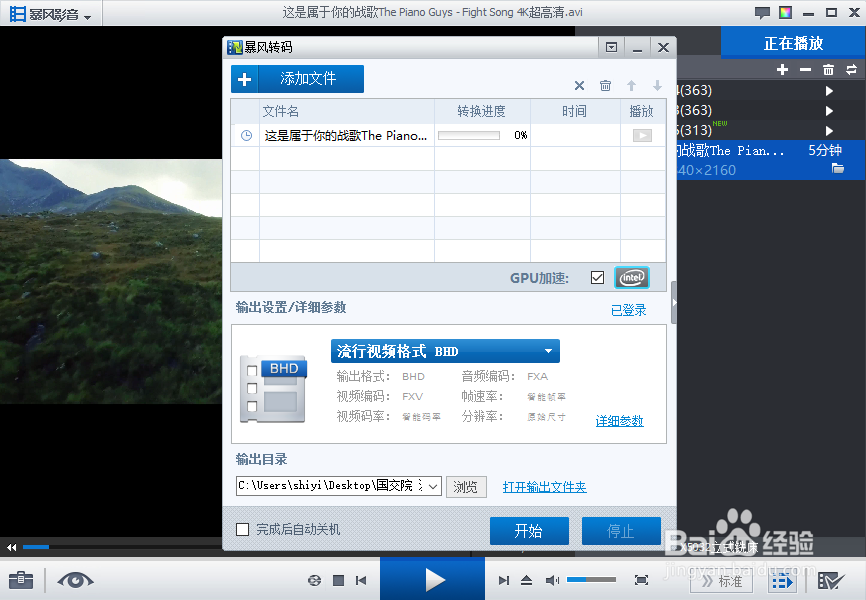Delete selected task using trash icon in dialog
This screenshot has width=866, height=600.
coord(605,86)
